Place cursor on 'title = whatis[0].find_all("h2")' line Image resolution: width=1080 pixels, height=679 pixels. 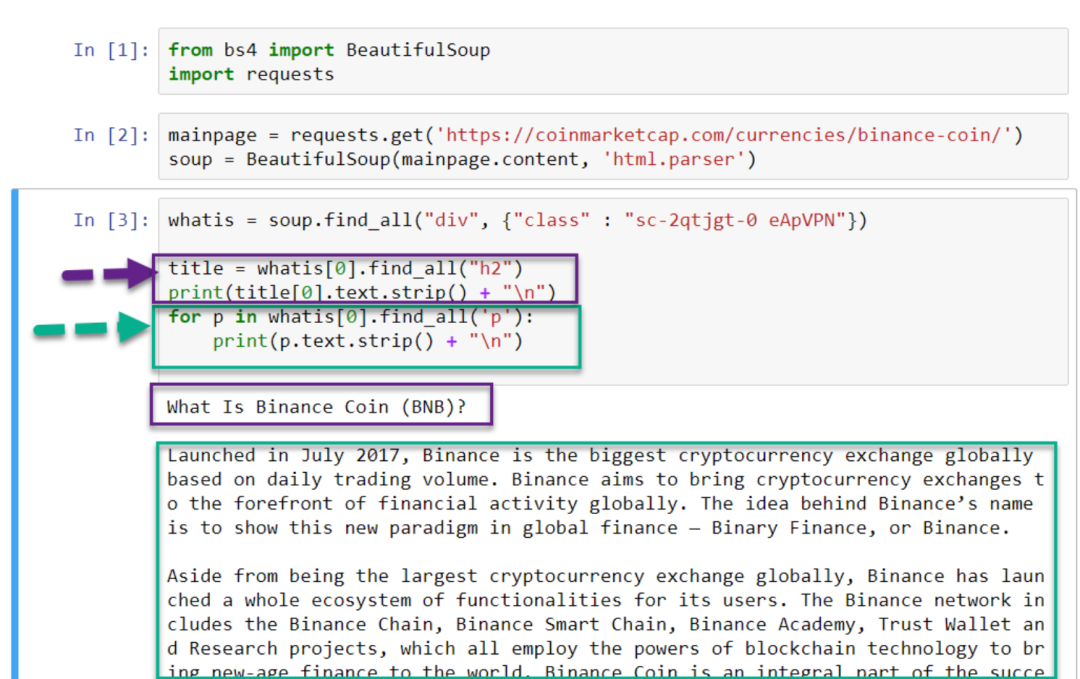346,269
